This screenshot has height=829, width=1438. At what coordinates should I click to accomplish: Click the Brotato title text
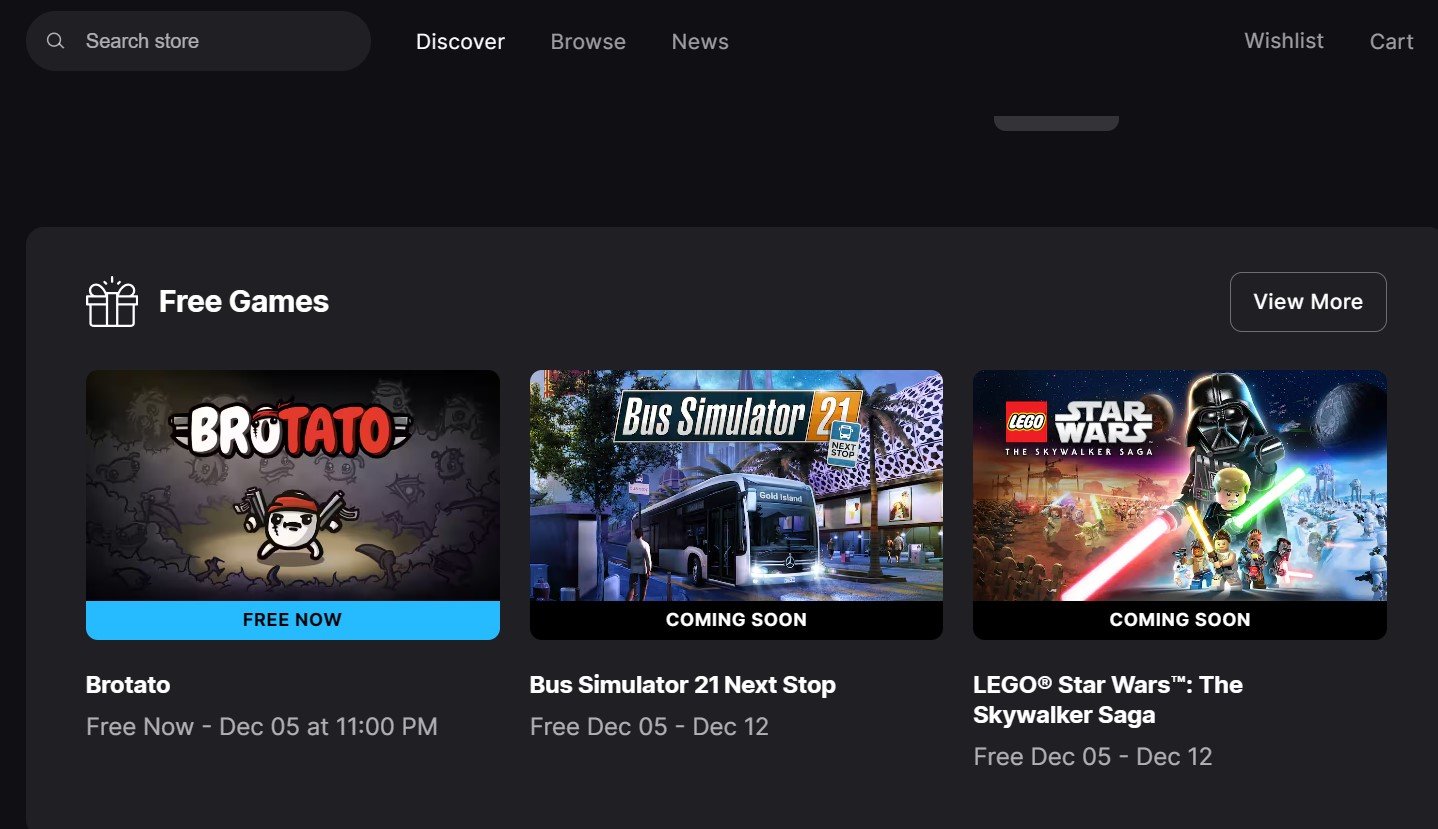tap(128, 685)
